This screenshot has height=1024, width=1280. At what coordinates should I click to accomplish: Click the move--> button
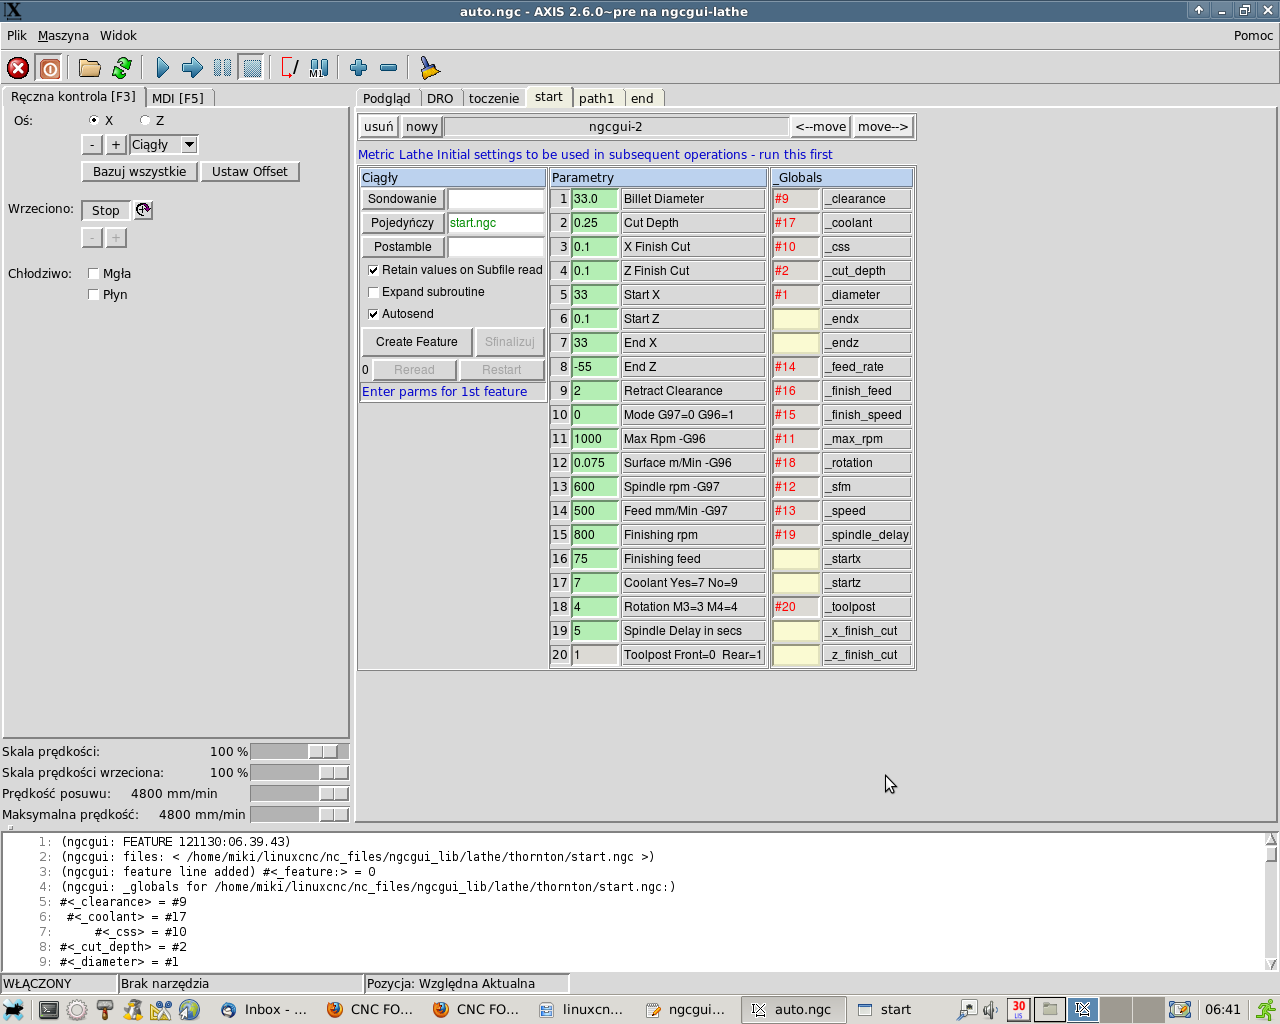[883, 127]
